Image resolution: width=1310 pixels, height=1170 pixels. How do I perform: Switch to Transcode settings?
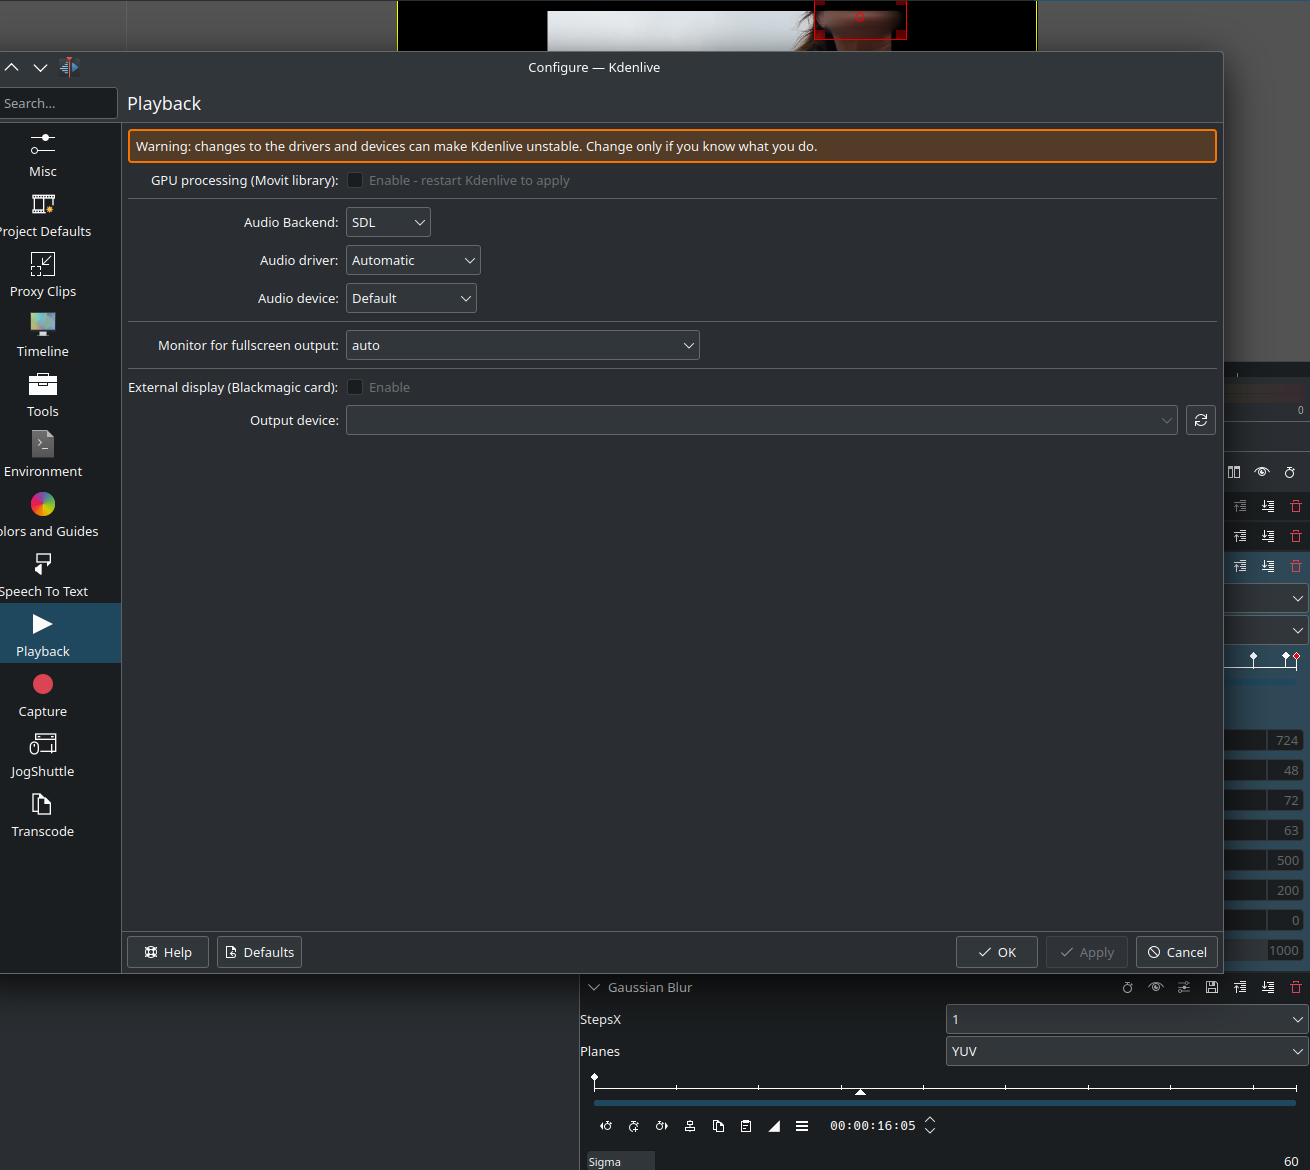click(x=43, y=815)
